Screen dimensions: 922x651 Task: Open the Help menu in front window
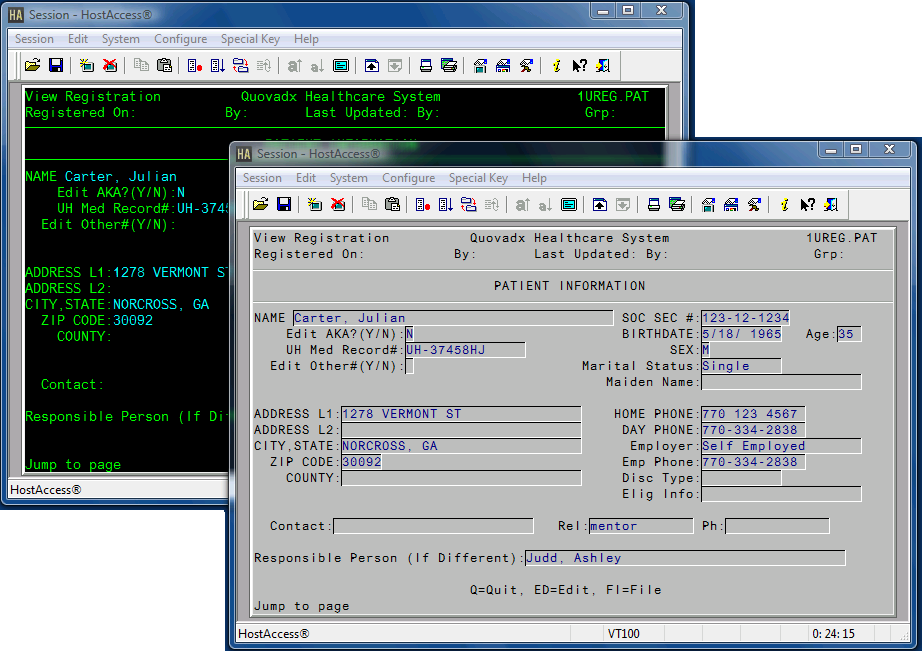534,178
